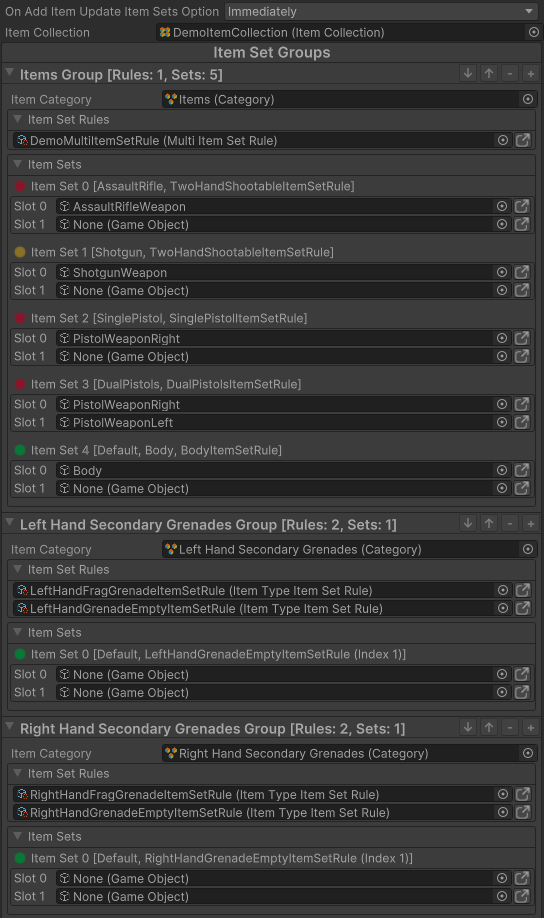The height and width of the screenshot is (918, 544).
Task: Click yellow status dot of Item Set 1 Shotgun
Action: click(20, 252)
